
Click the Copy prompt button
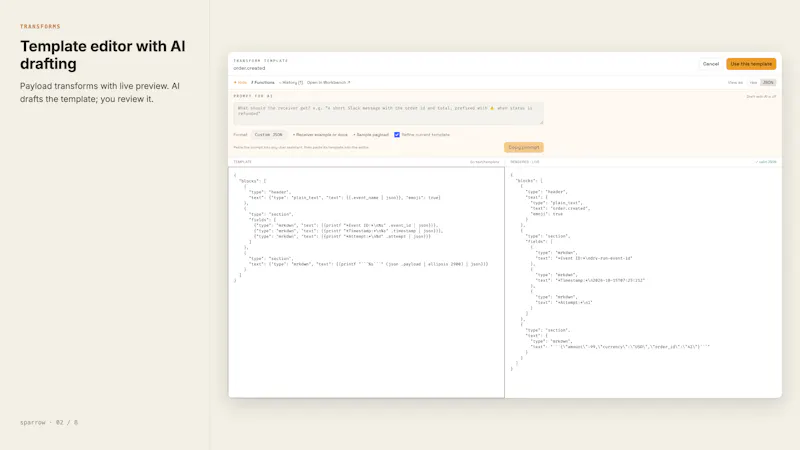click(x=523, y=147)
